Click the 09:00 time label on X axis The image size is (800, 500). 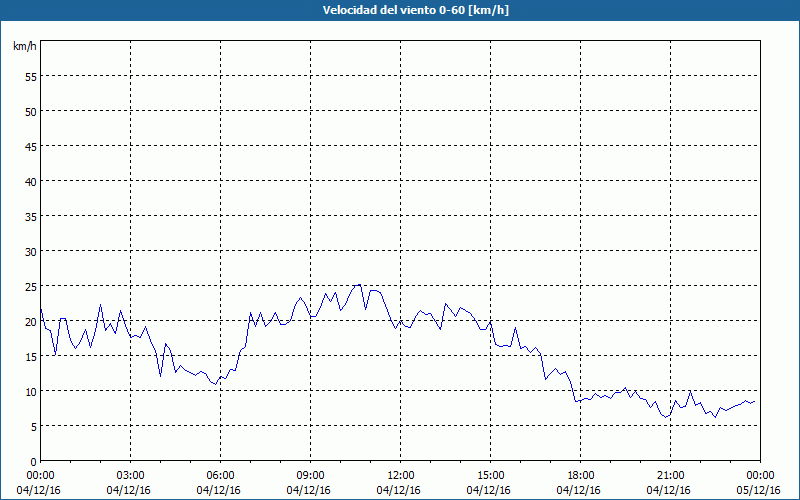tap(310, 476)
